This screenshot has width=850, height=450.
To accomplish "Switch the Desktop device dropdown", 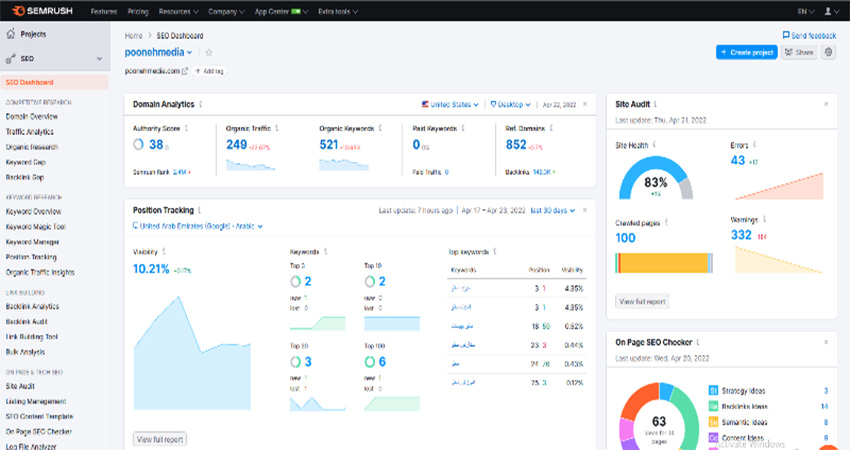I will 510,104.
